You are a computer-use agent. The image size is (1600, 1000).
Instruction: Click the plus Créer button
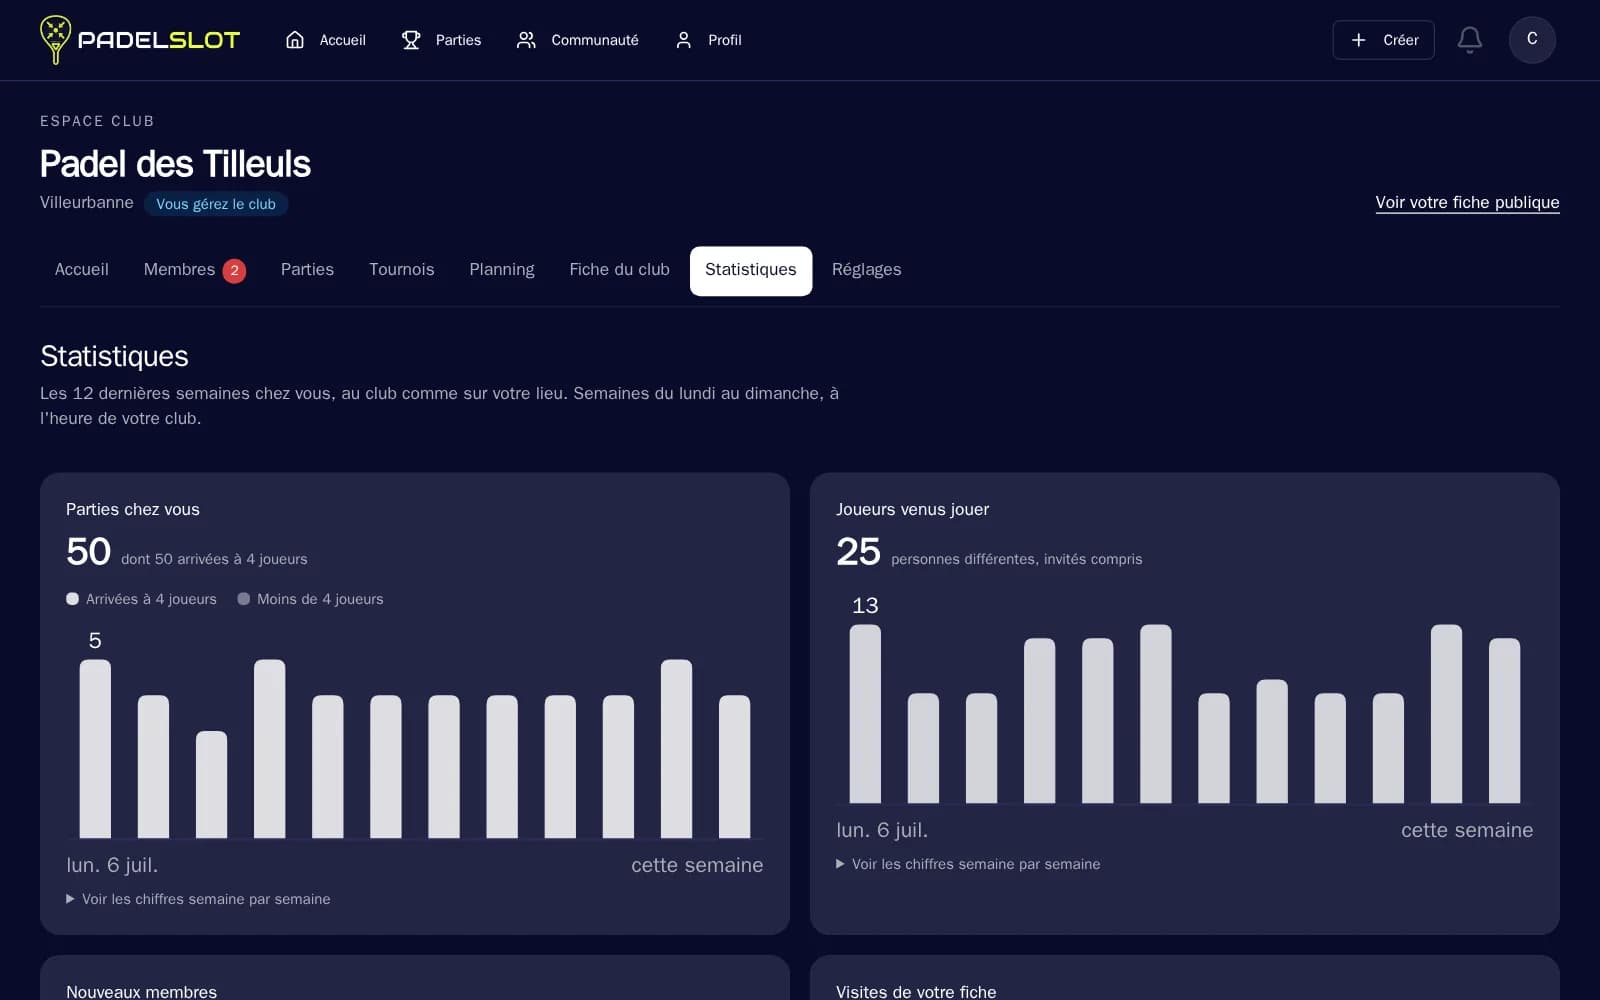pos(1383,40)
